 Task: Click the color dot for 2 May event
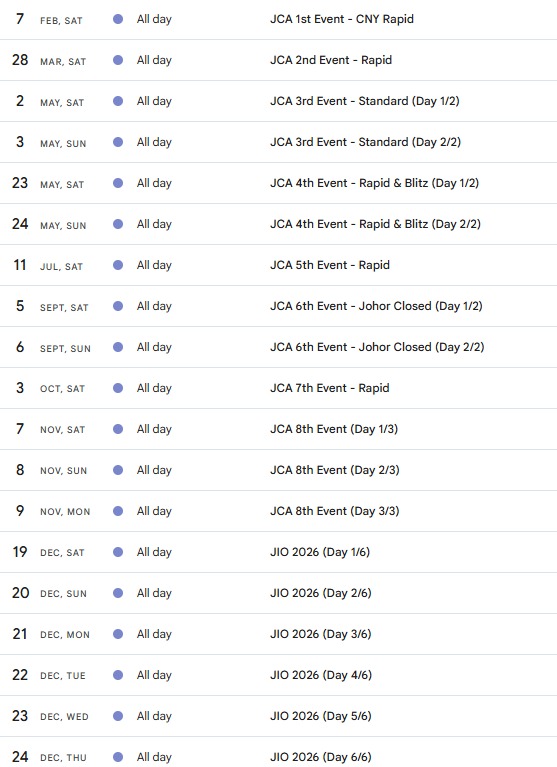(118, 101)
